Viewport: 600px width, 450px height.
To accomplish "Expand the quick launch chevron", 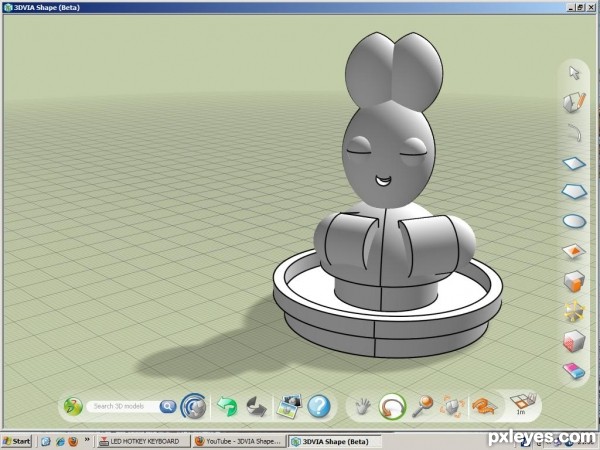I will [87, 439].
